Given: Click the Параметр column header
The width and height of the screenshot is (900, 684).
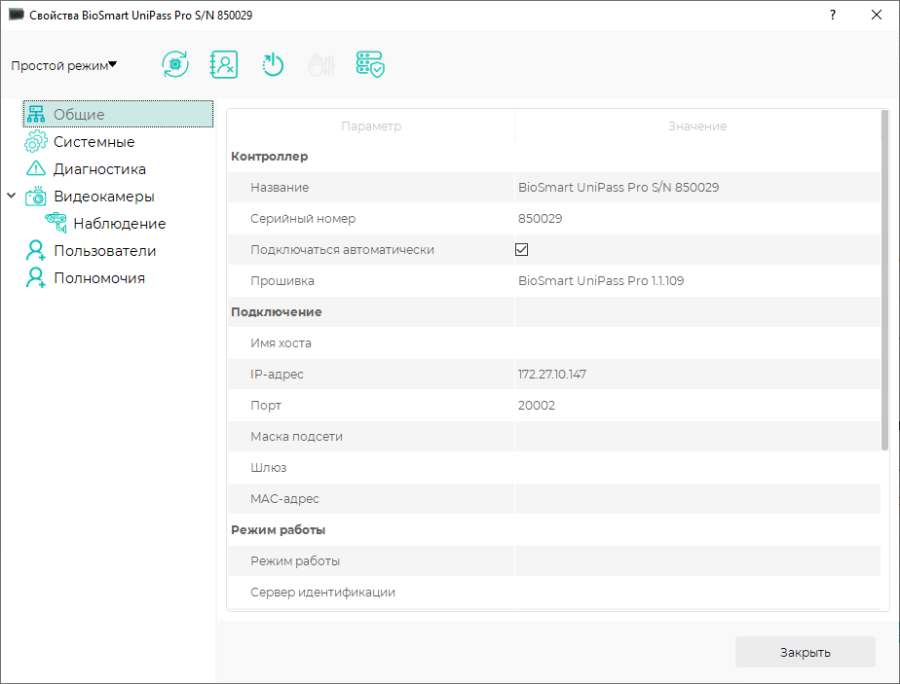Looking at the screenshot, I should (371, 126).
